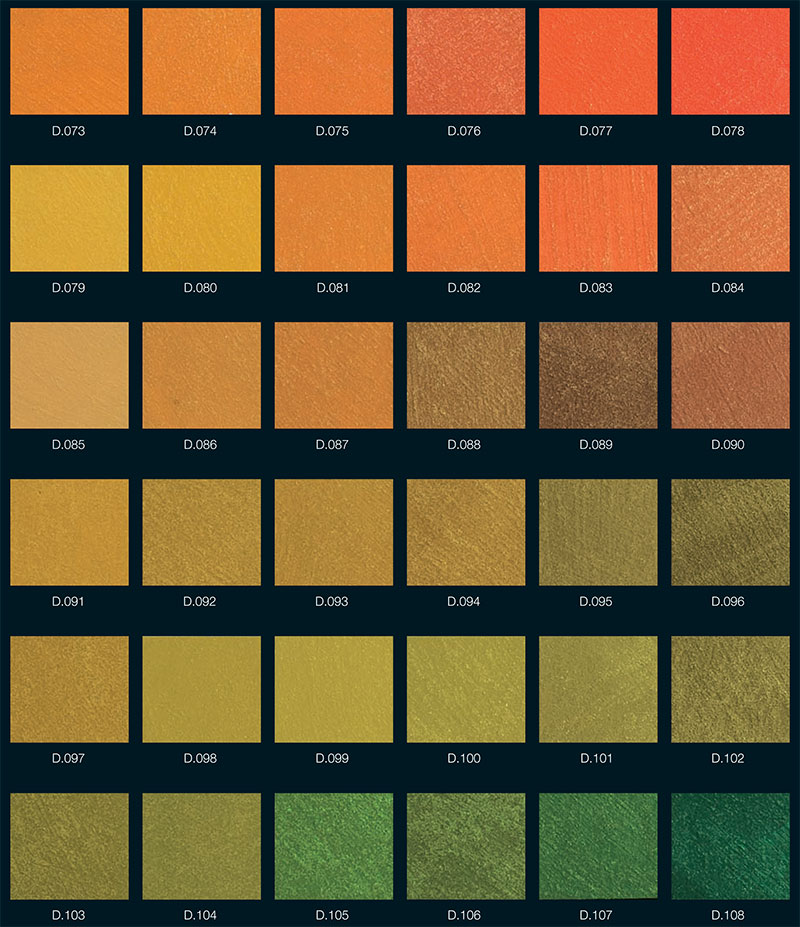800x927 pixels.
Task: Pick the gold swatch D.091
Action: [69, 532]
